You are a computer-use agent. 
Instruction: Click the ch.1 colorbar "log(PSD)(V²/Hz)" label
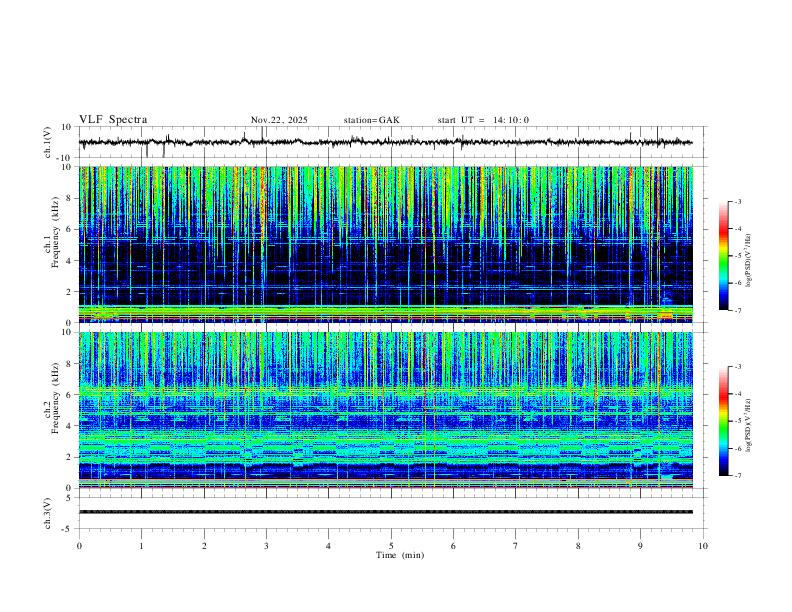[x=748, y=260]
